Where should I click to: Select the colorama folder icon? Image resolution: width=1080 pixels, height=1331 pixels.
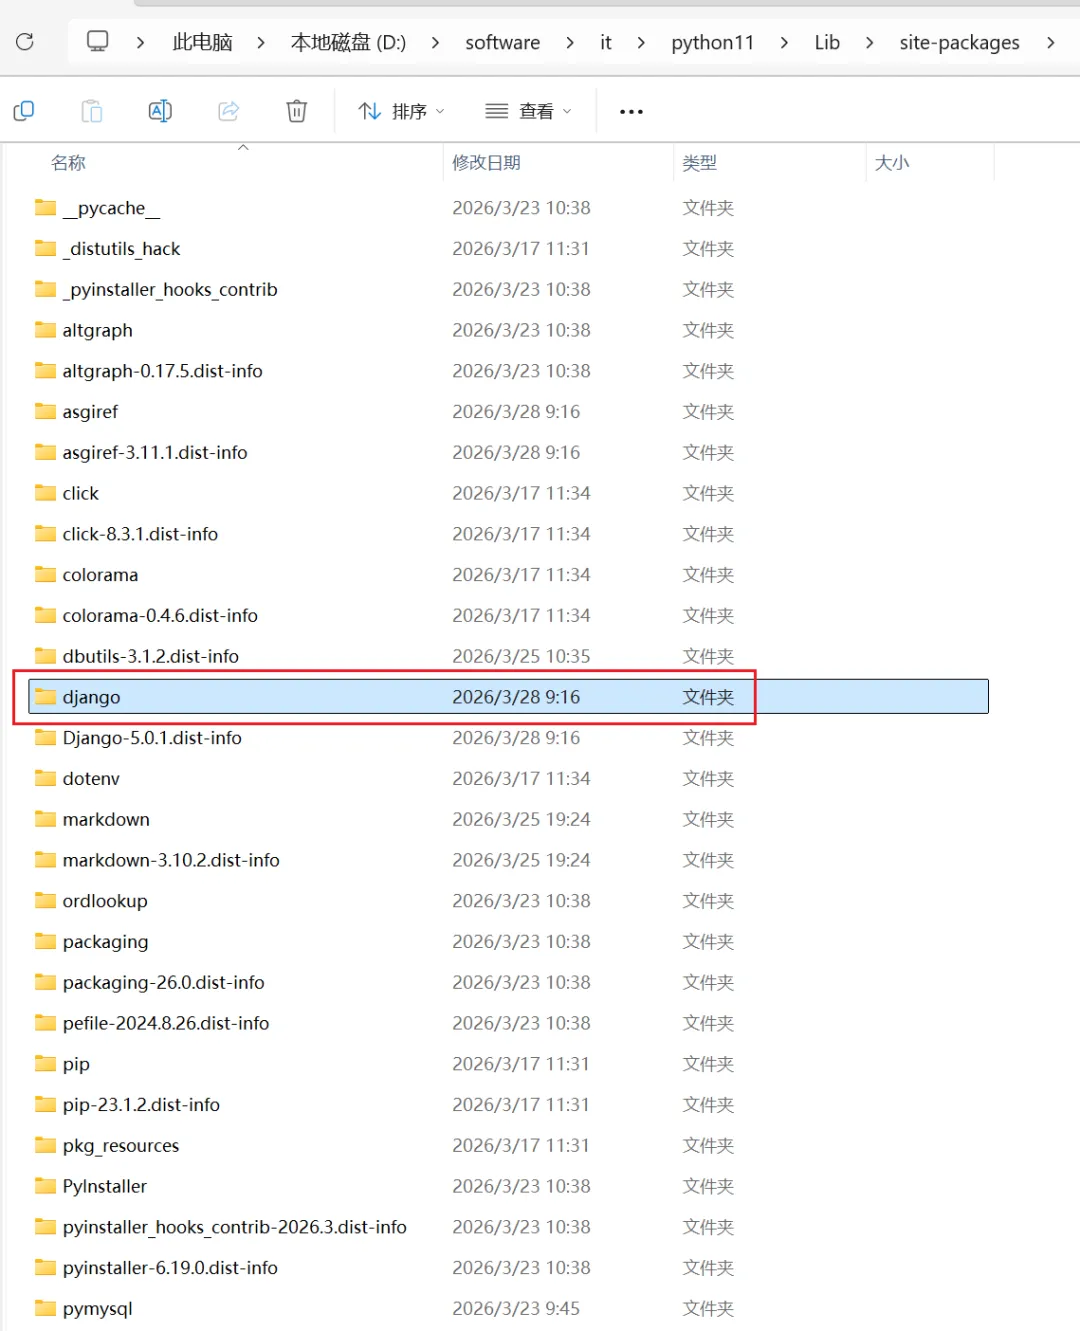click(46, 574)
